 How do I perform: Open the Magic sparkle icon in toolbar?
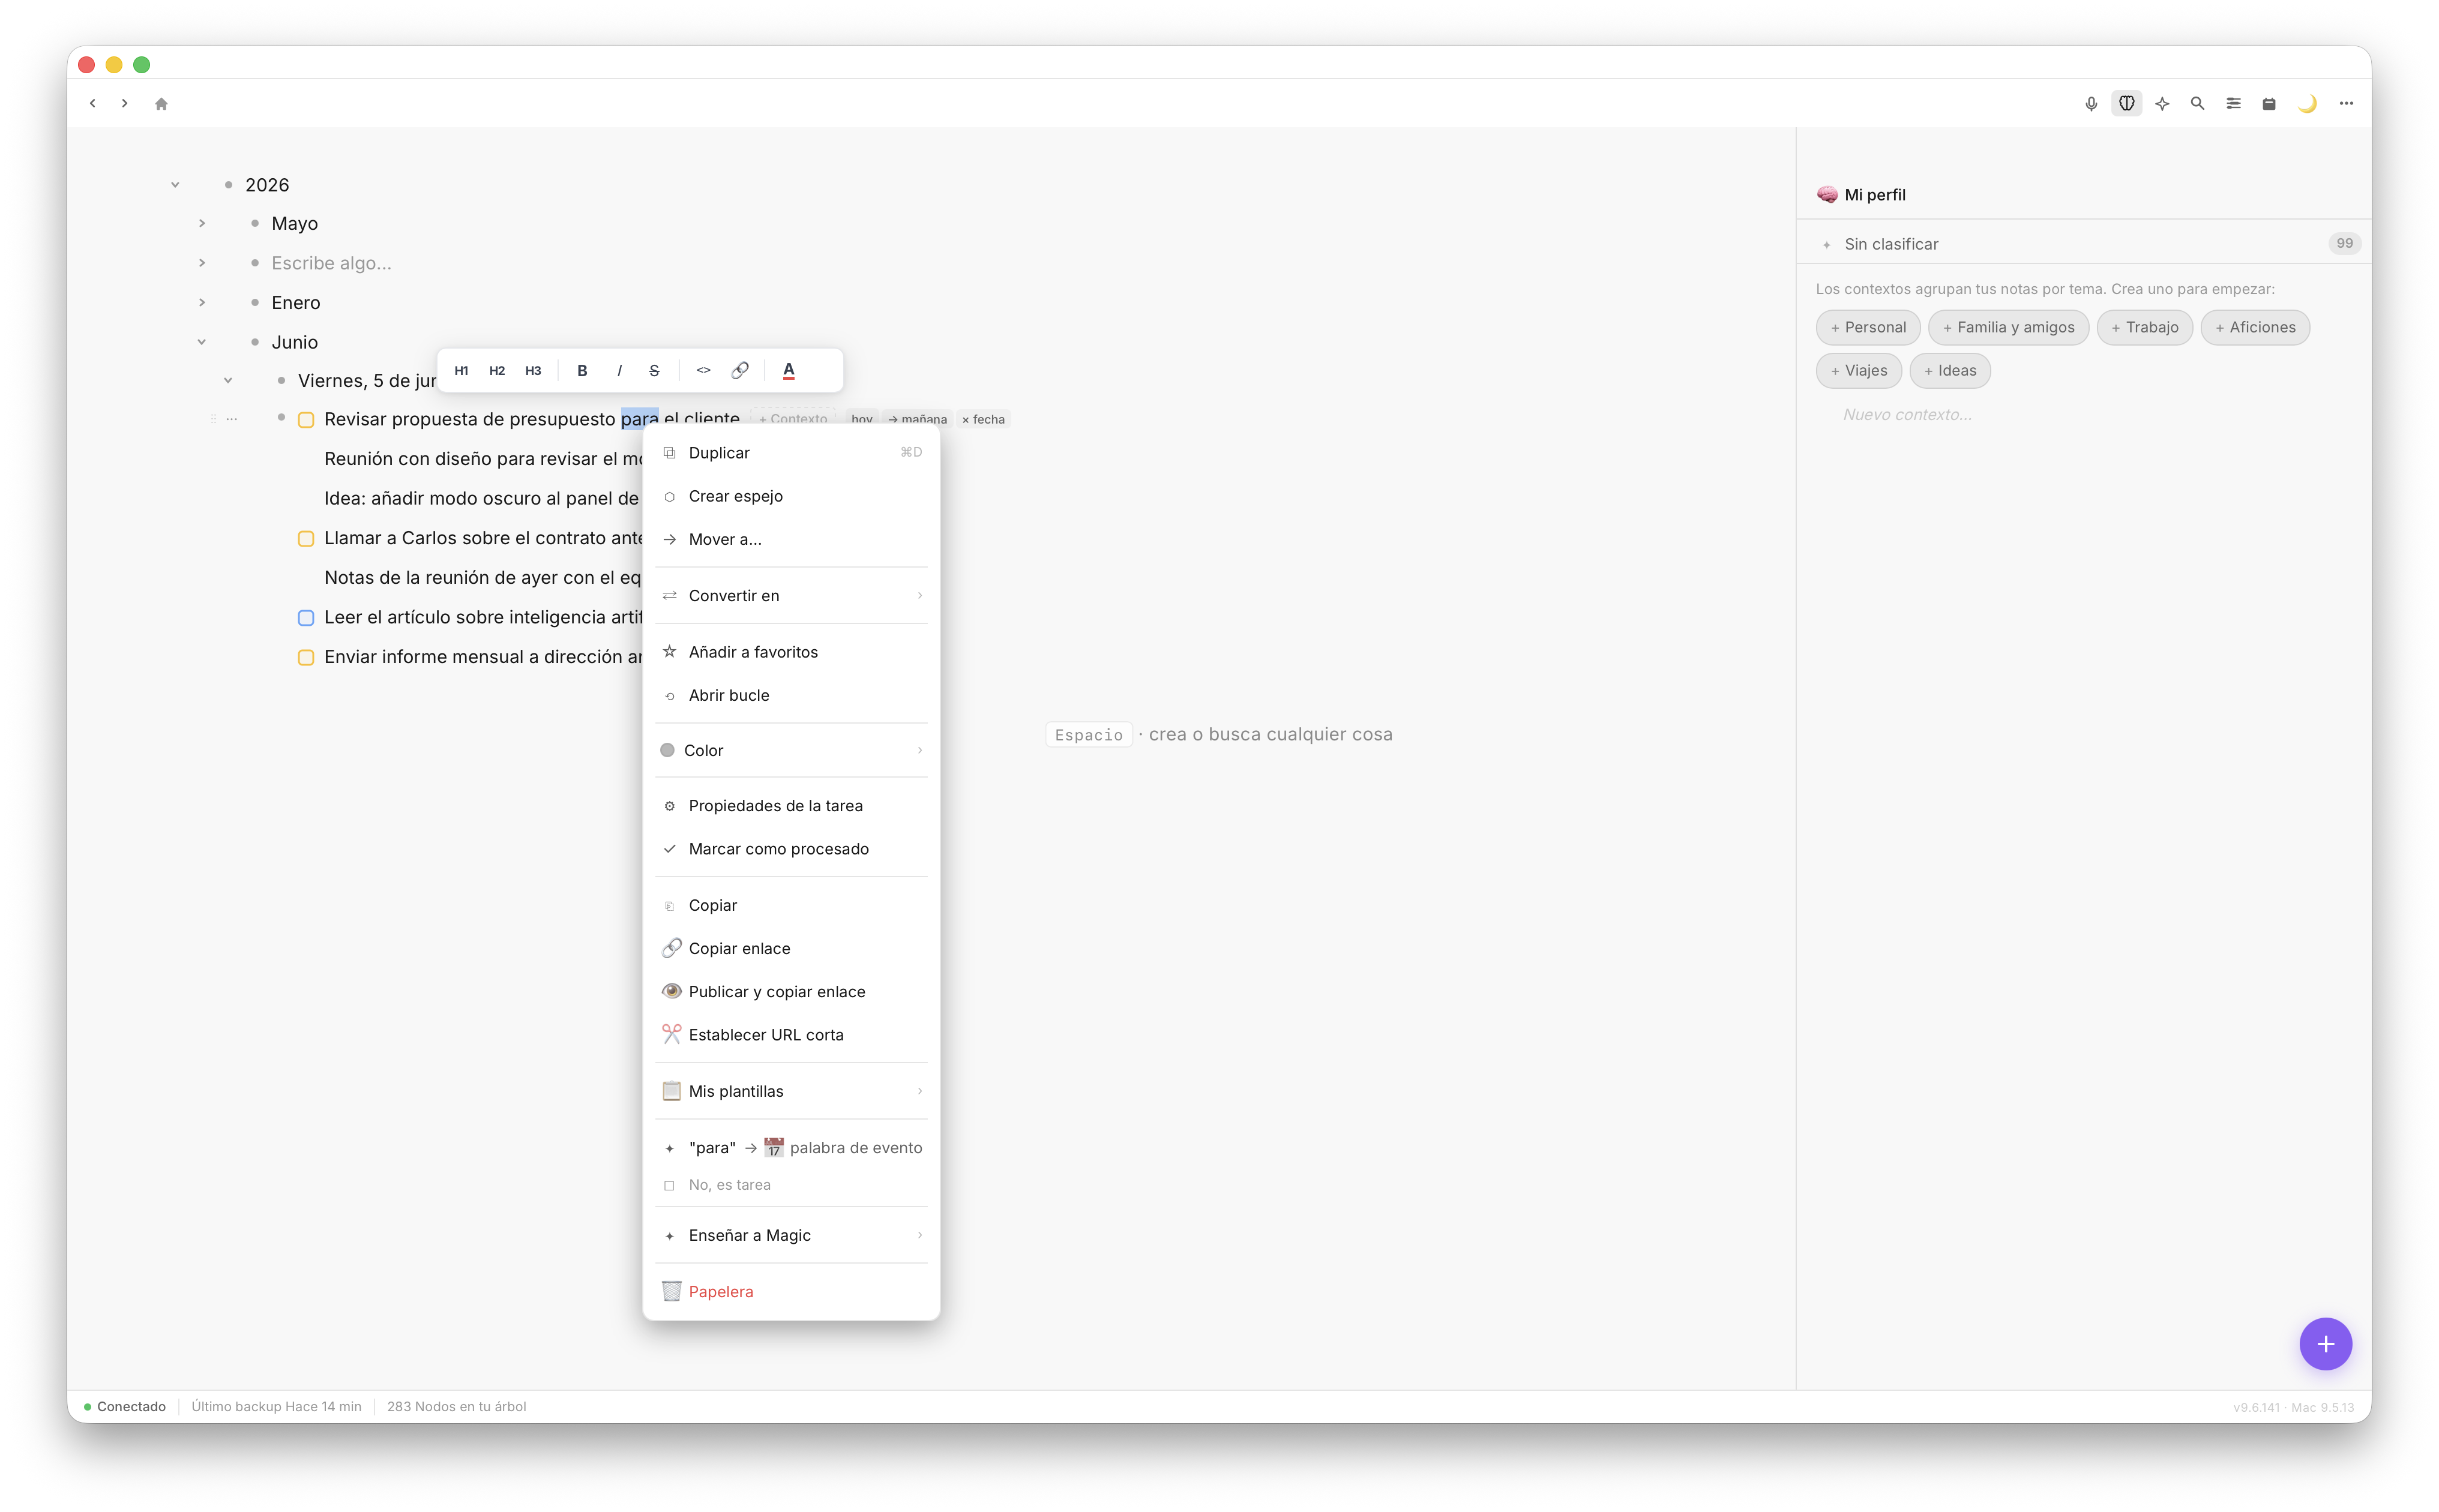coord(2162,103)
